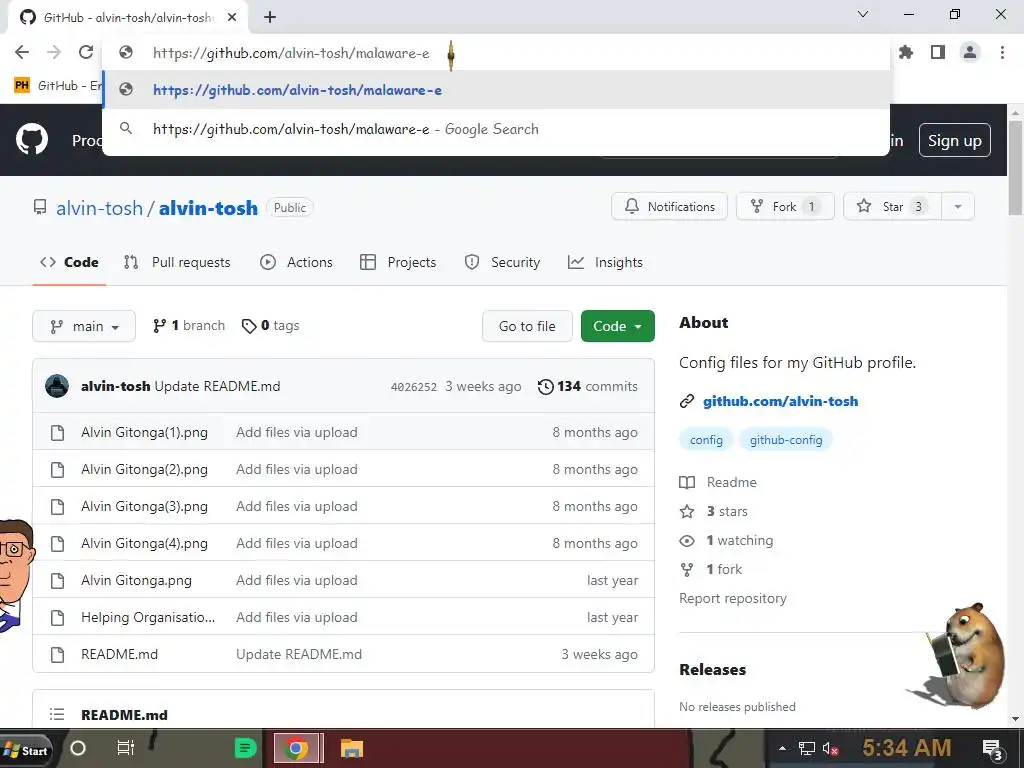This screenshot has height=768, width=1024.
Task: Click the Go to file button
Action: (x=527, y=326)
